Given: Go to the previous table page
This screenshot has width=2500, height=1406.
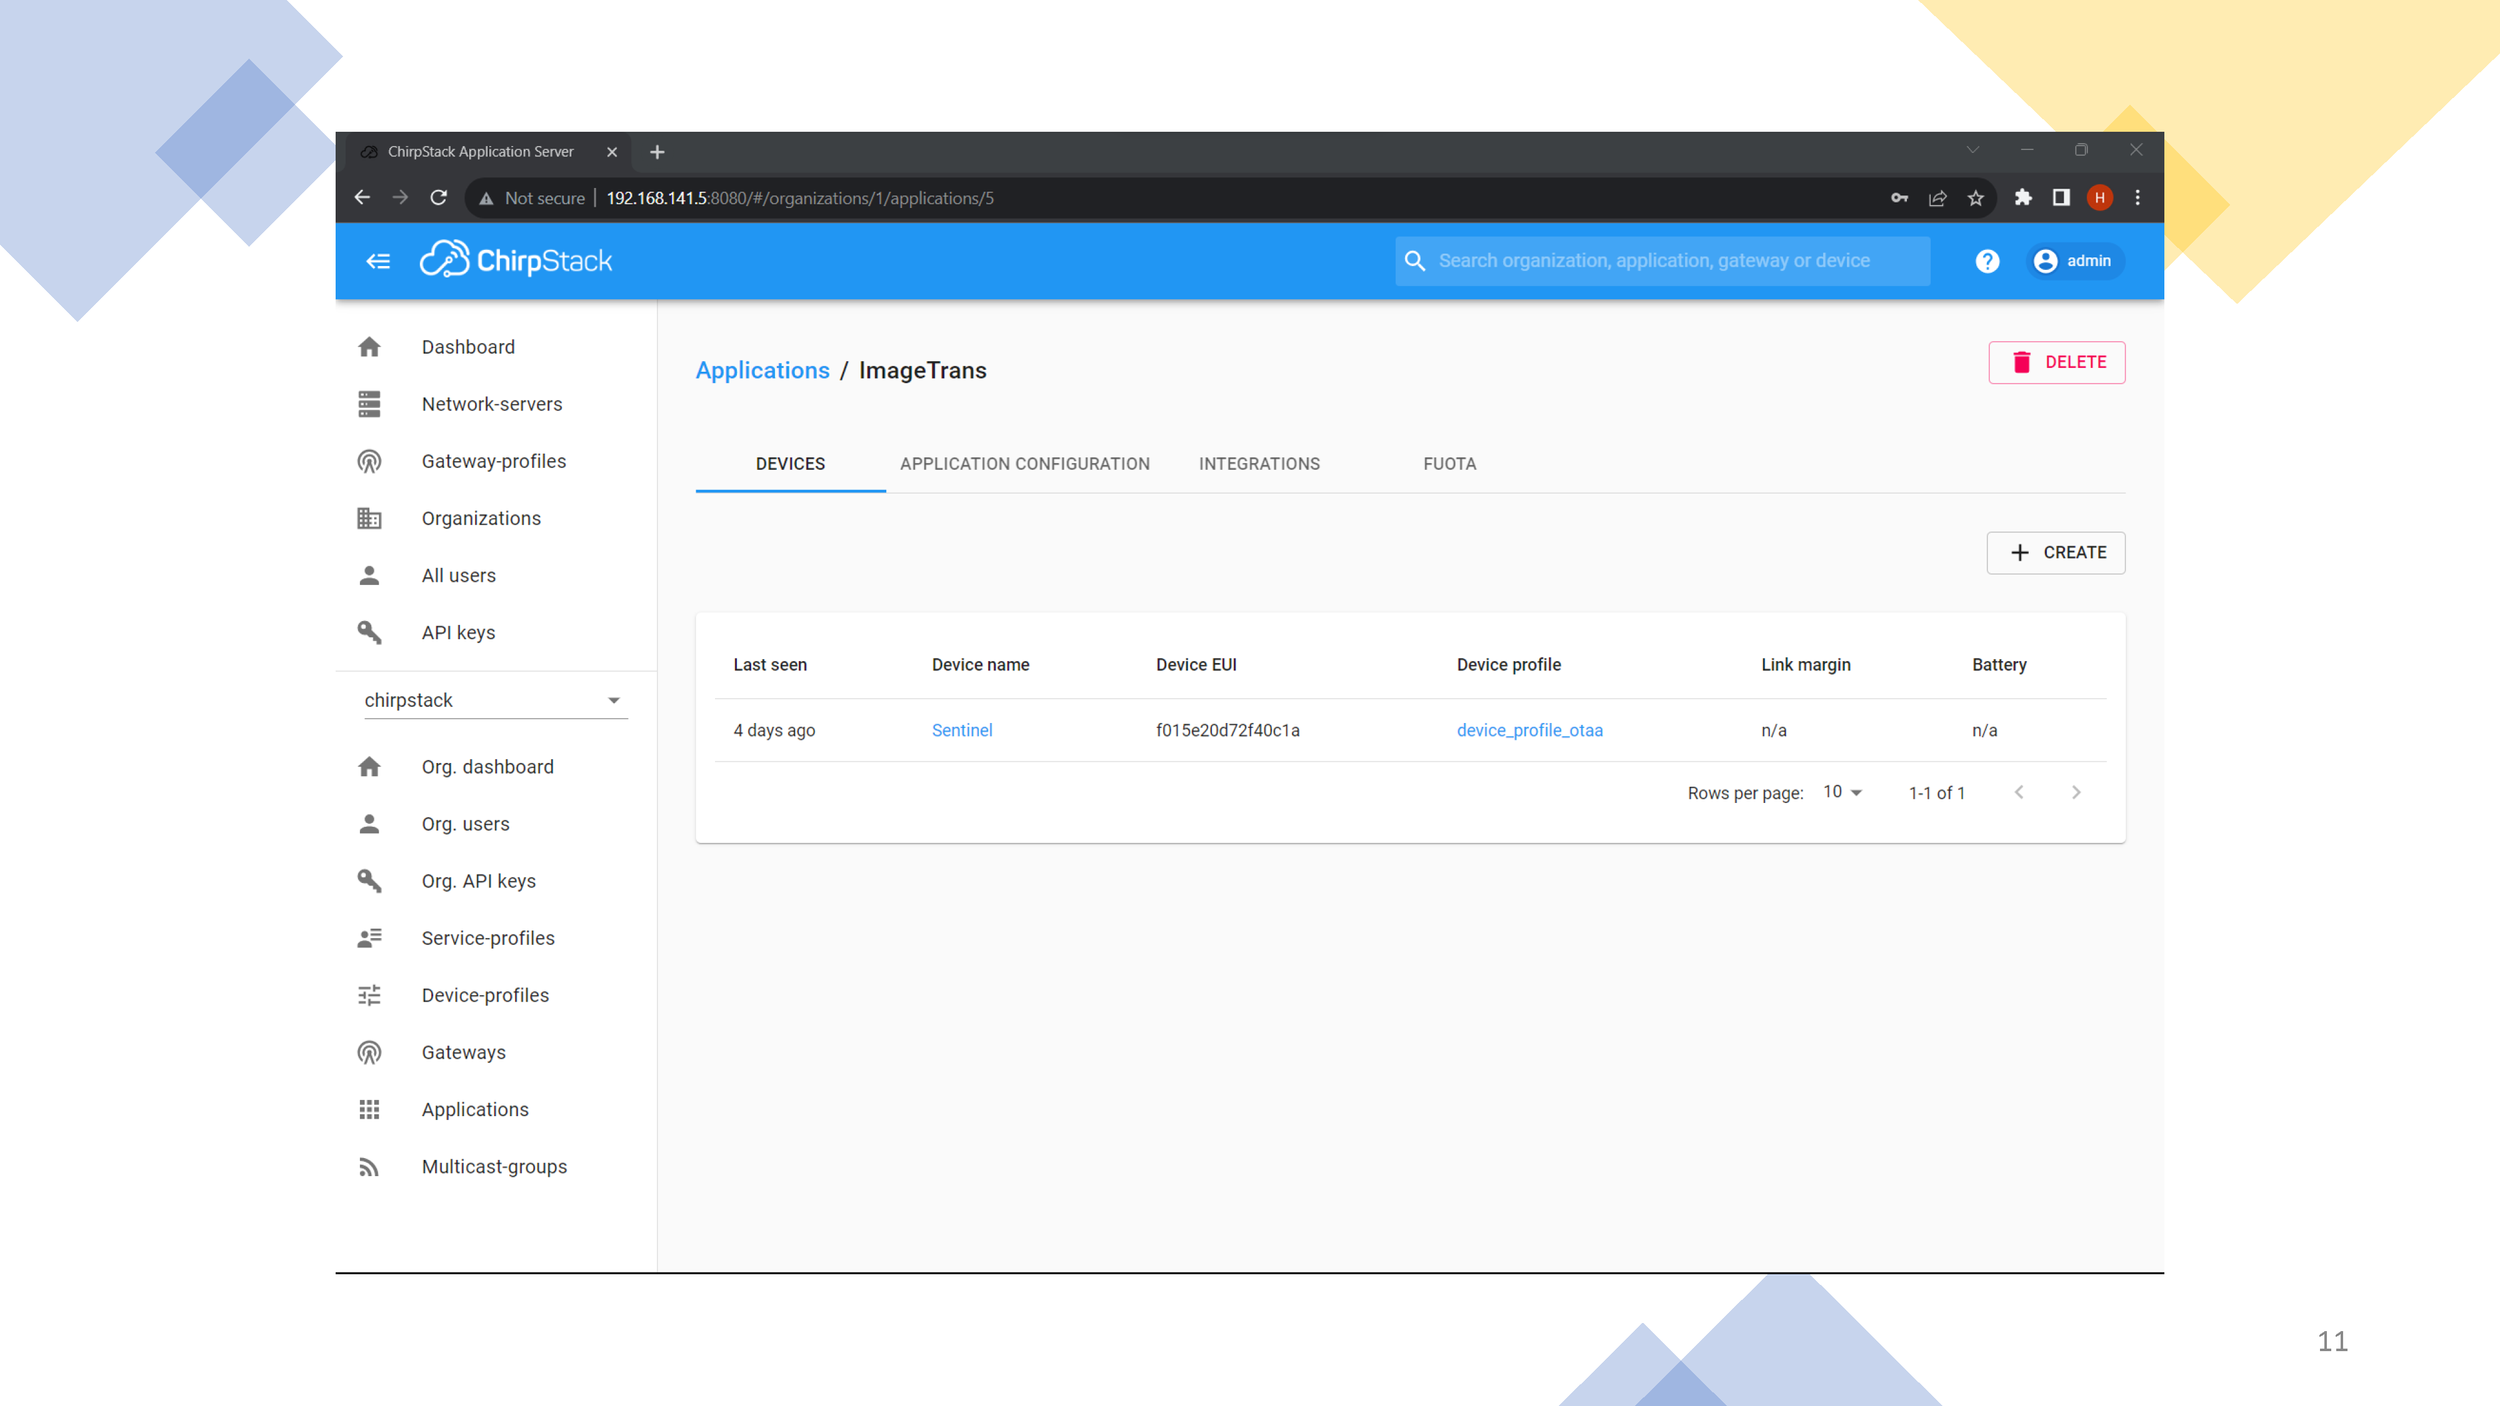Looking at the screenshot, I should coord(2019,792).
